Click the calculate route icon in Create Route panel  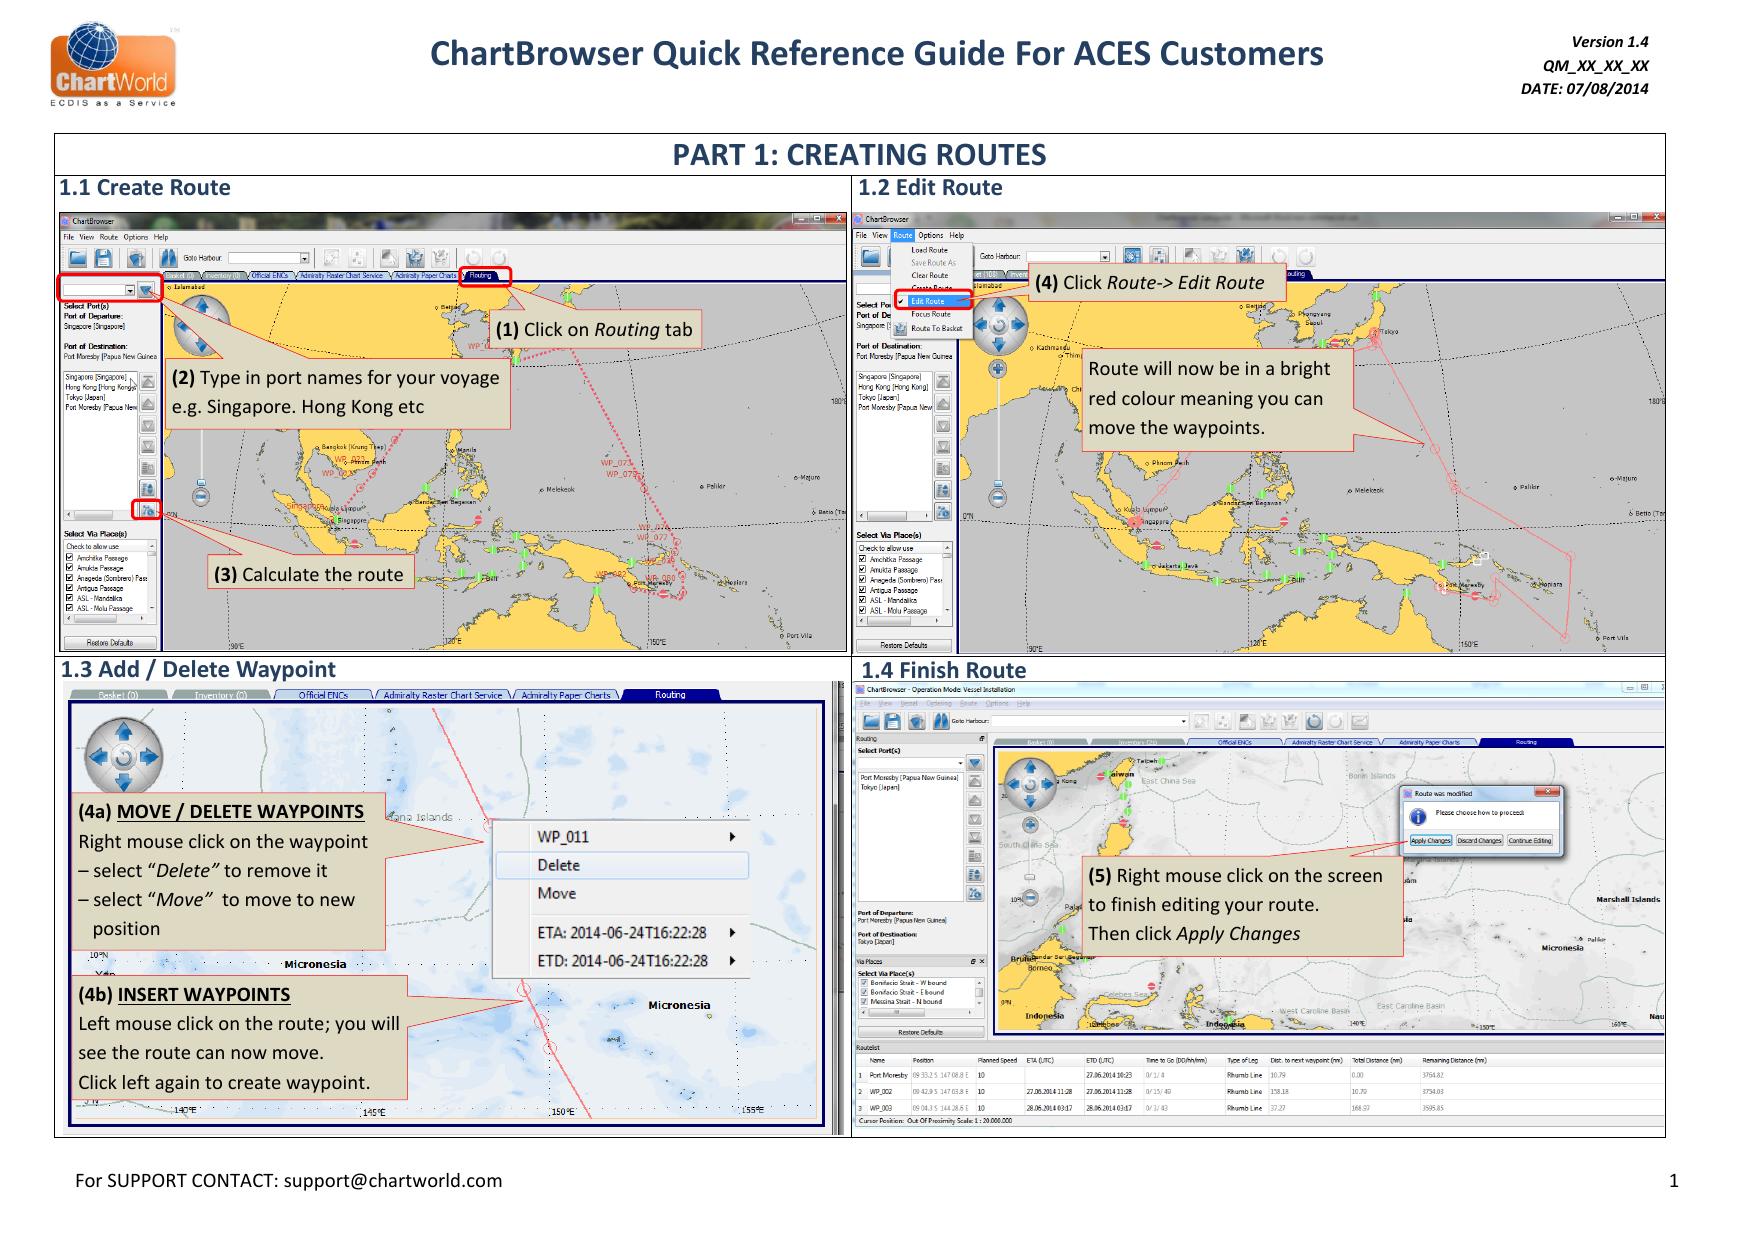coord(147,511)
